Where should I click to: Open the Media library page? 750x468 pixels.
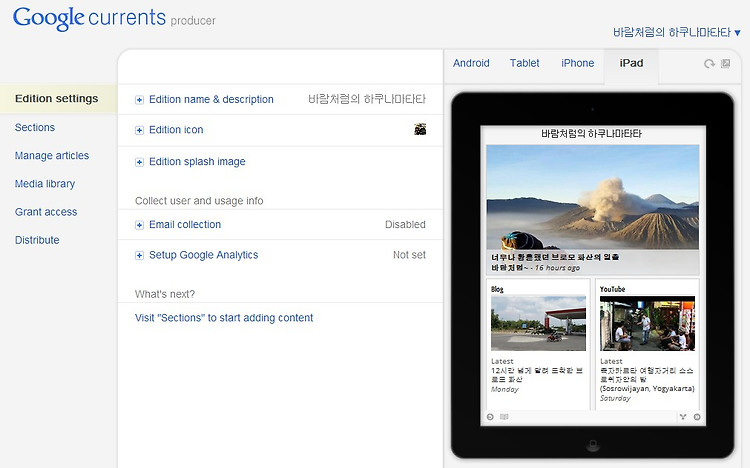point(45,184)
